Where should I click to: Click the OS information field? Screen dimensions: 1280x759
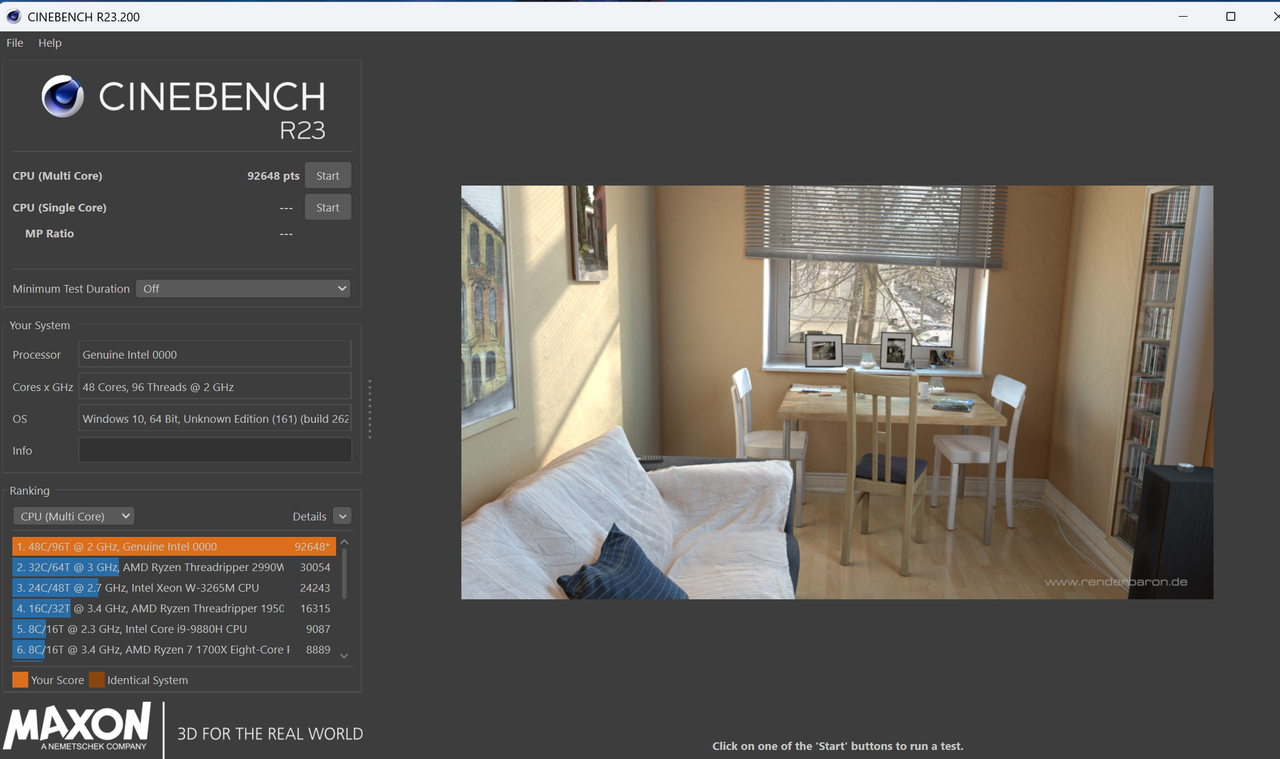(215, 418)
